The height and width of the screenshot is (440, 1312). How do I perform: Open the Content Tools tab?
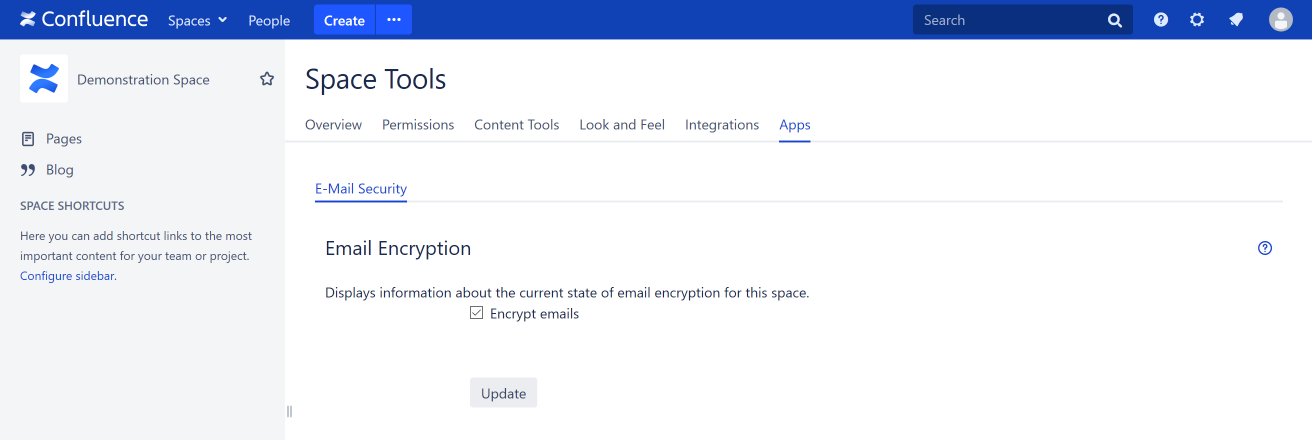(516, 125)
